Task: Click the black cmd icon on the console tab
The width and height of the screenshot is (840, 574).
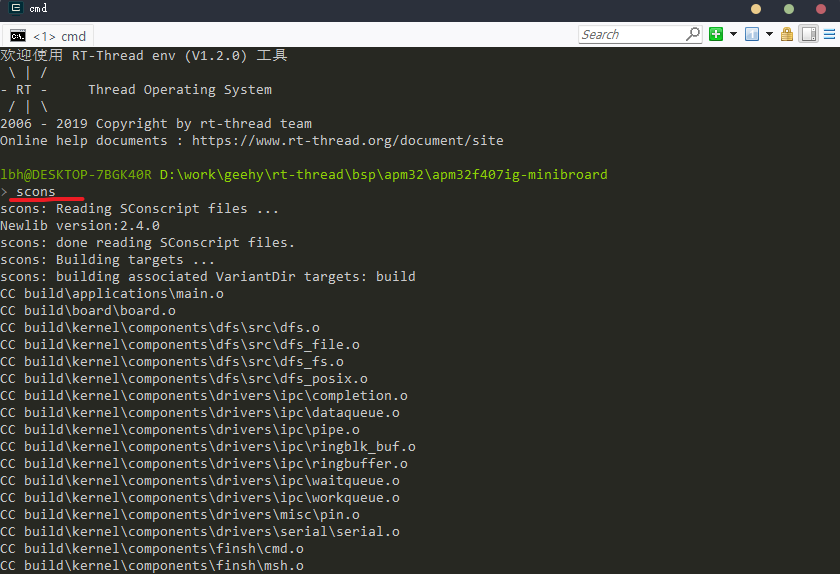Action: 18,36
